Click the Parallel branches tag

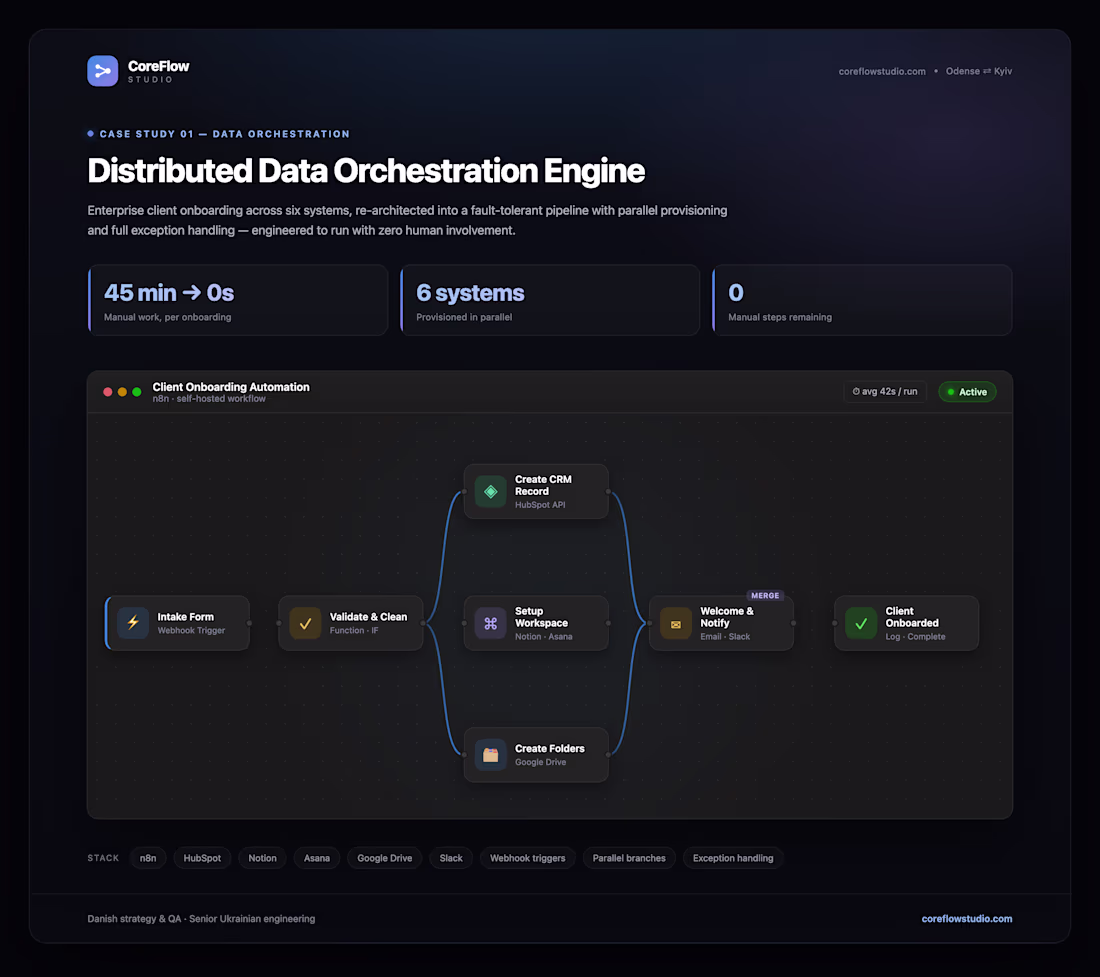coord(629,858)
